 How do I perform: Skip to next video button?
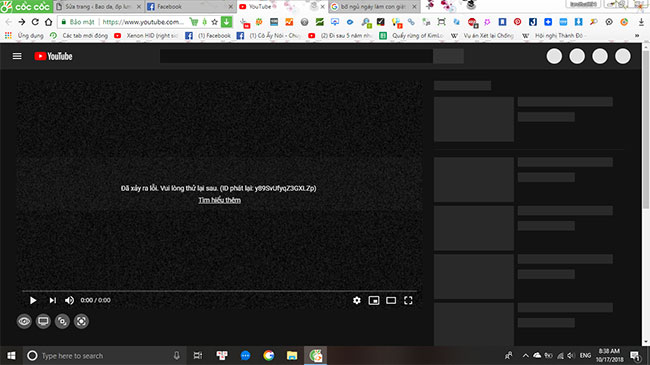pos(52,300)
